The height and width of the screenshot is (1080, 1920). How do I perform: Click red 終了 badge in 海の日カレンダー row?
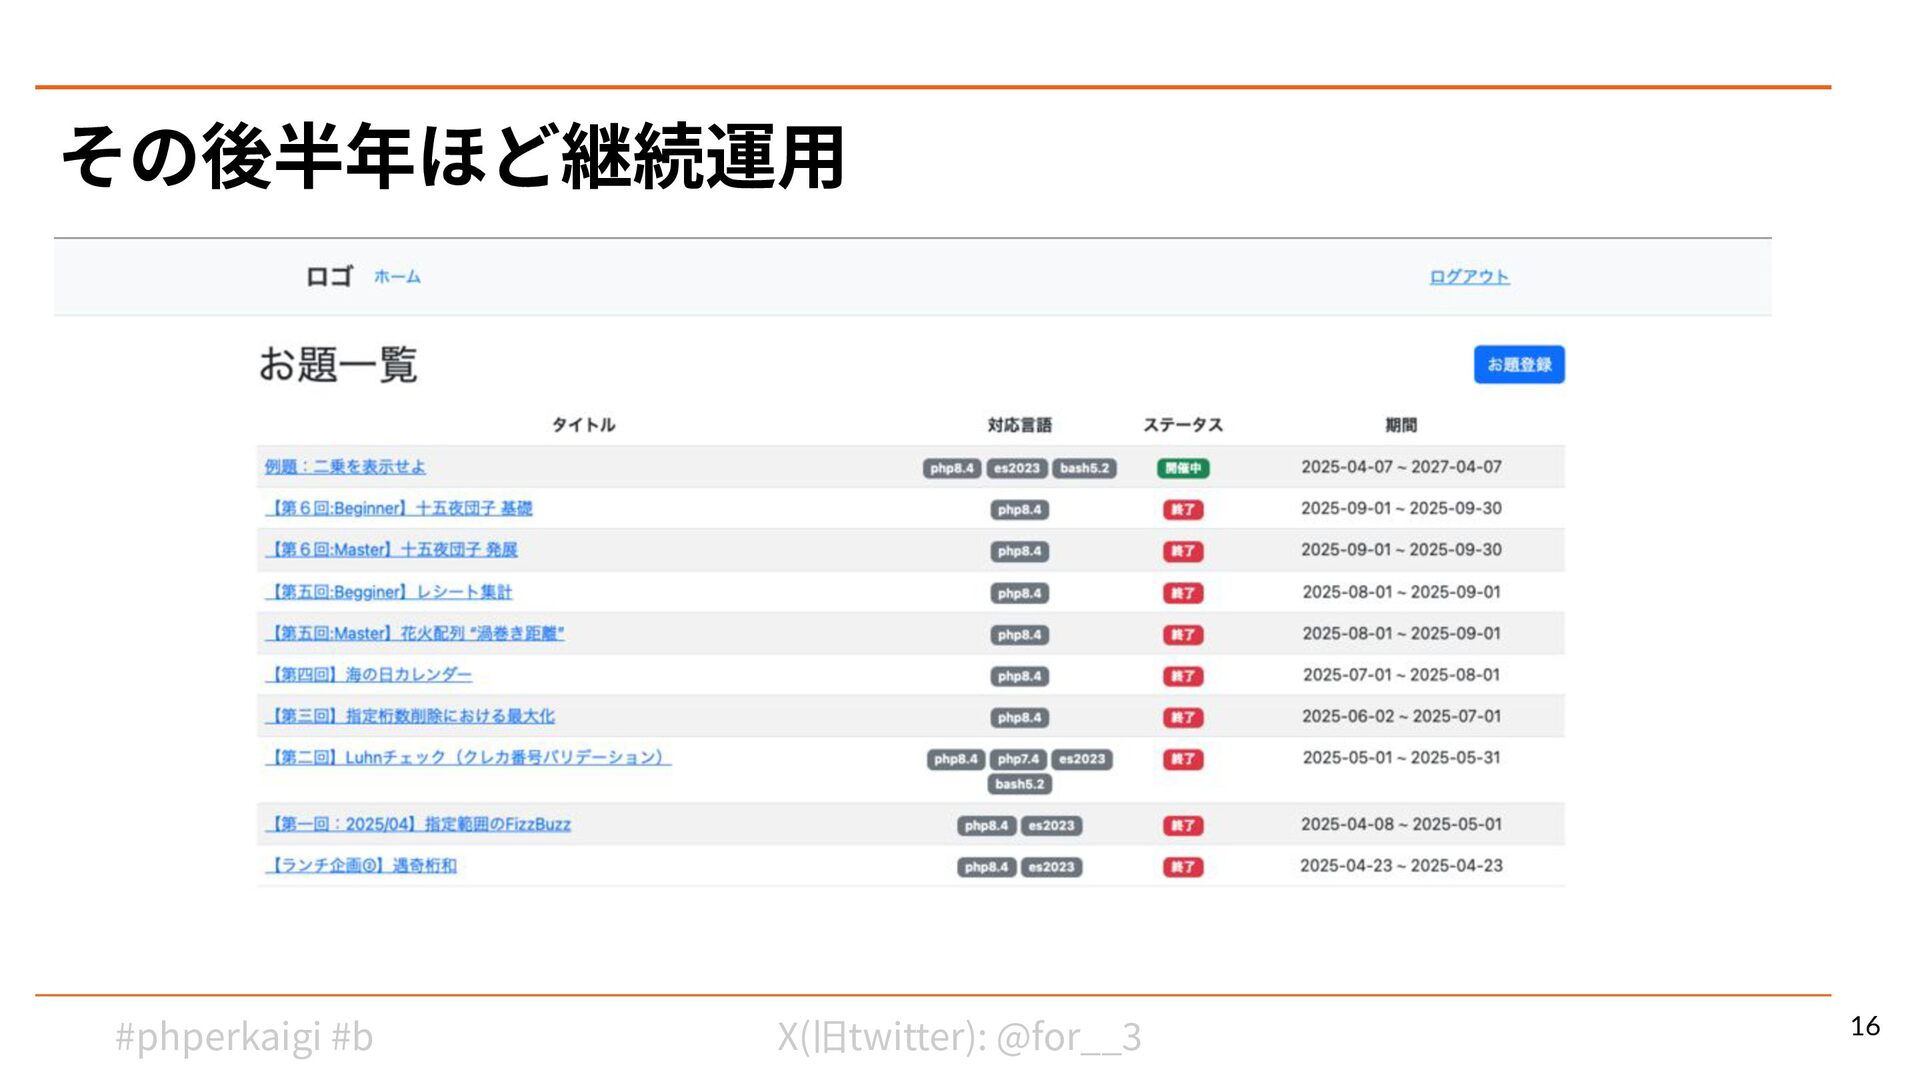pos(1183,676)
